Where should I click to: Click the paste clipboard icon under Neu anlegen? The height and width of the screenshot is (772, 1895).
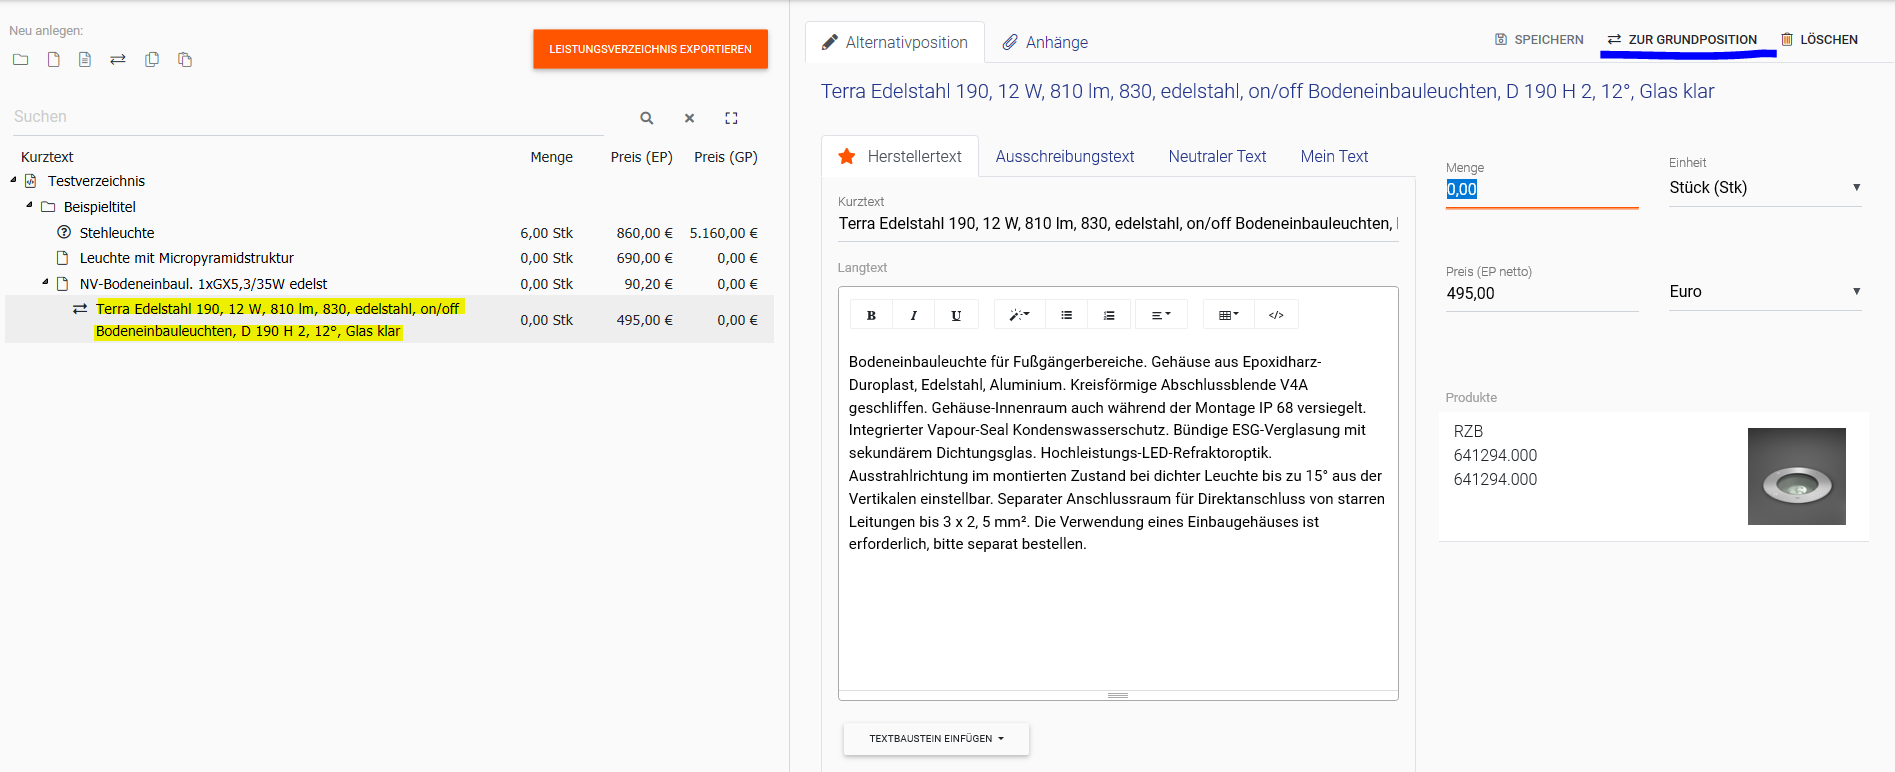(185, 60)
